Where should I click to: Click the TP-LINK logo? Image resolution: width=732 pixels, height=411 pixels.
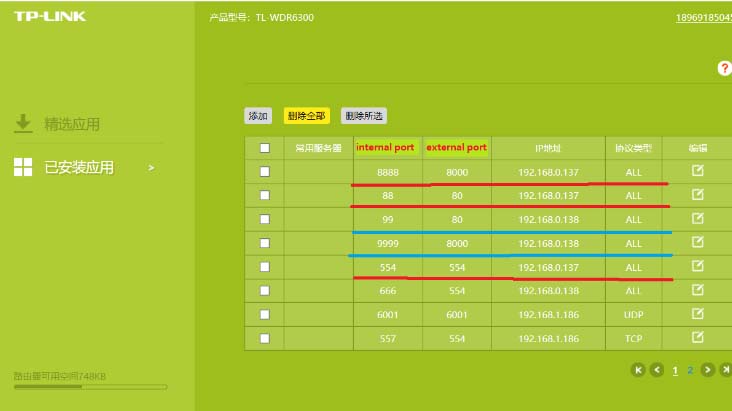[x=50, y=16]
